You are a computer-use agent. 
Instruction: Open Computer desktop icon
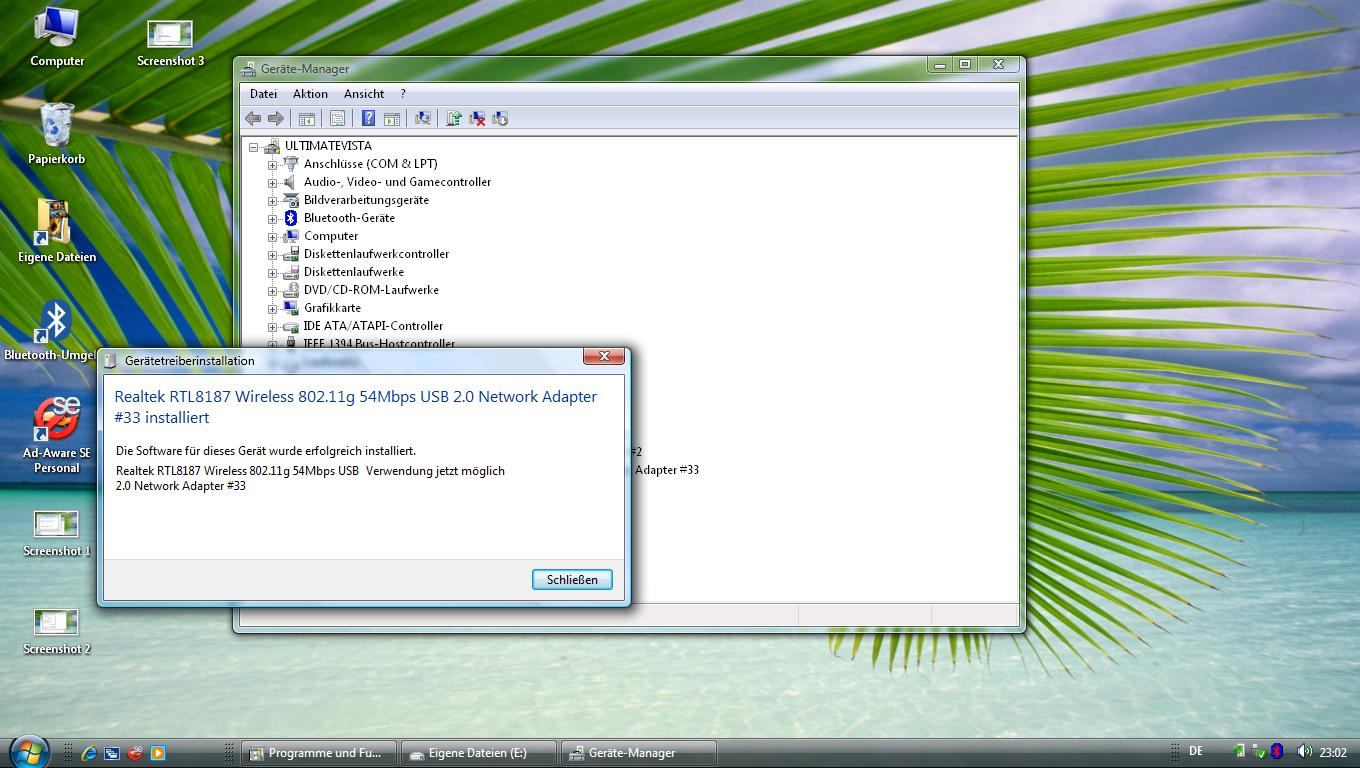57,37
